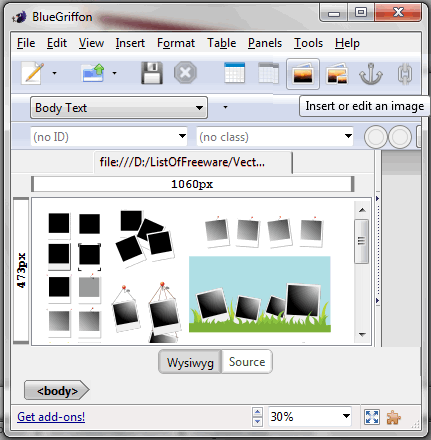431x440 pixels.
Task: Click the stop loading X icon
Action: 185,73
